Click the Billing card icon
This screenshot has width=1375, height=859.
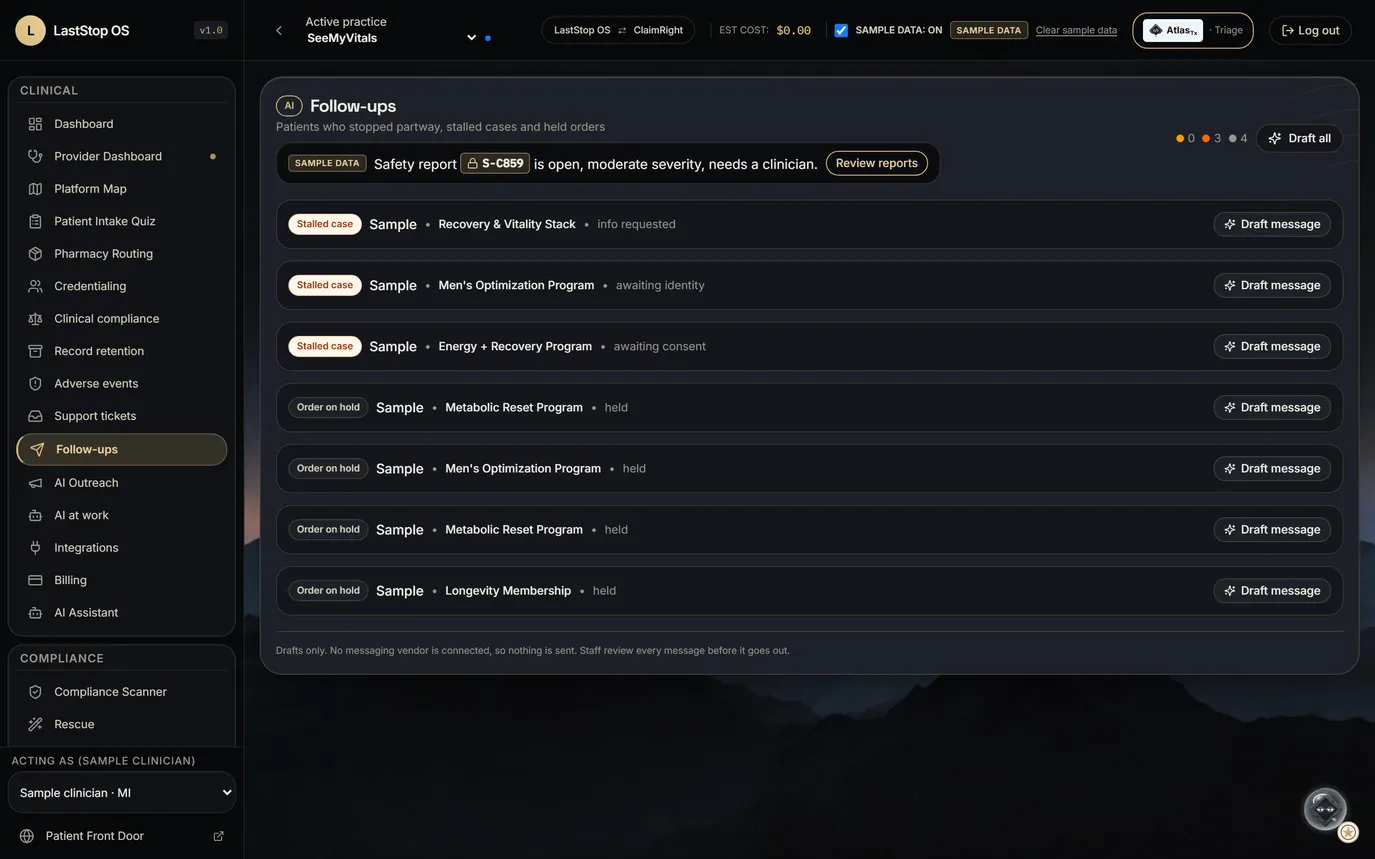tap(35, 580)
